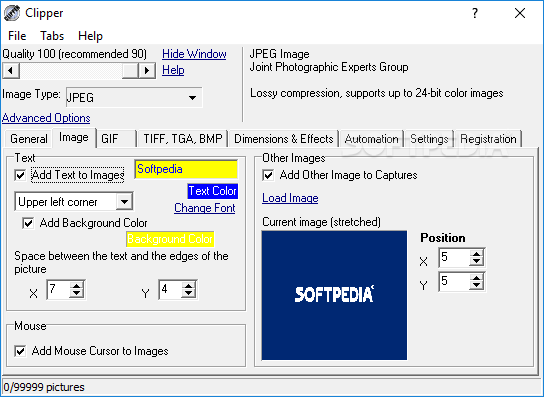Click the yellow Background Color swatch button

(x=170, y=239)
